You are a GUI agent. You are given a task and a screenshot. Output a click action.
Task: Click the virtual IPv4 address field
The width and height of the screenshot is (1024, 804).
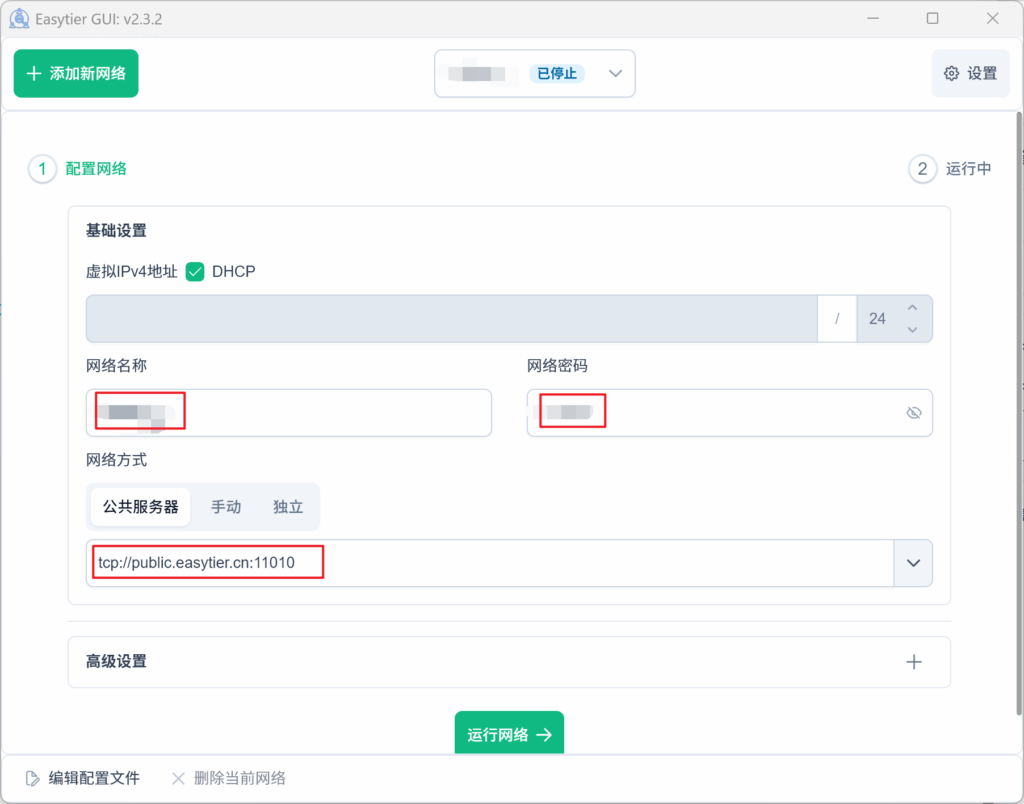pos(452,319)
